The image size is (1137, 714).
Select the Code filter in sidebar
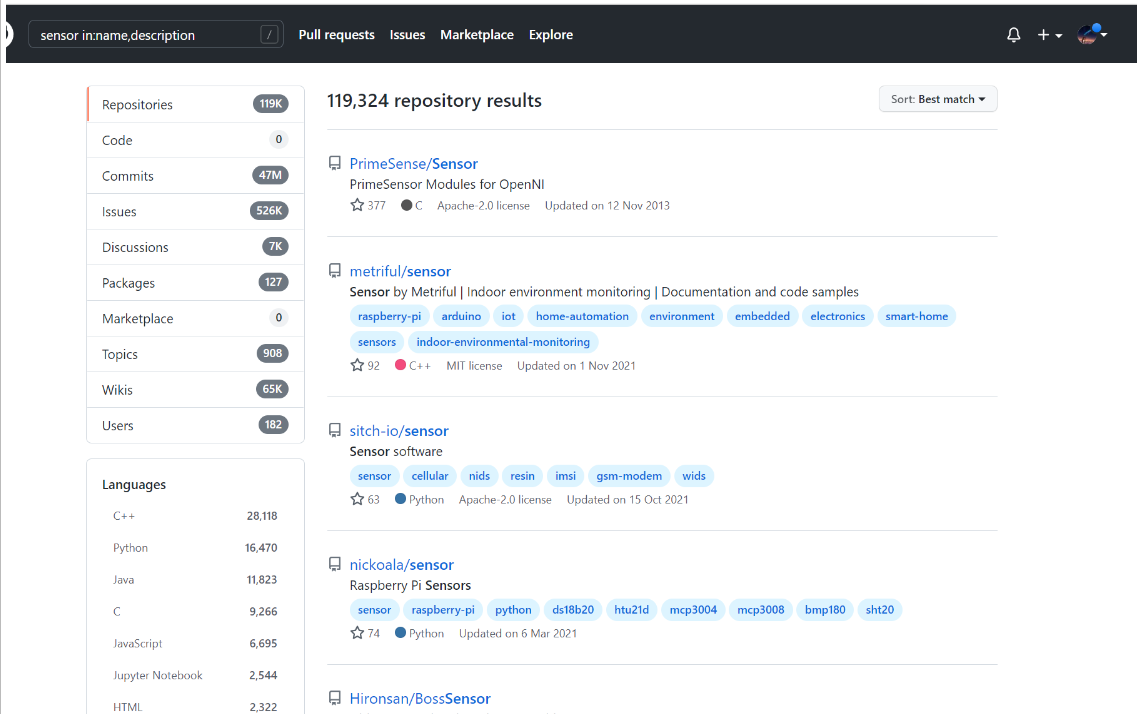point(195,140)
